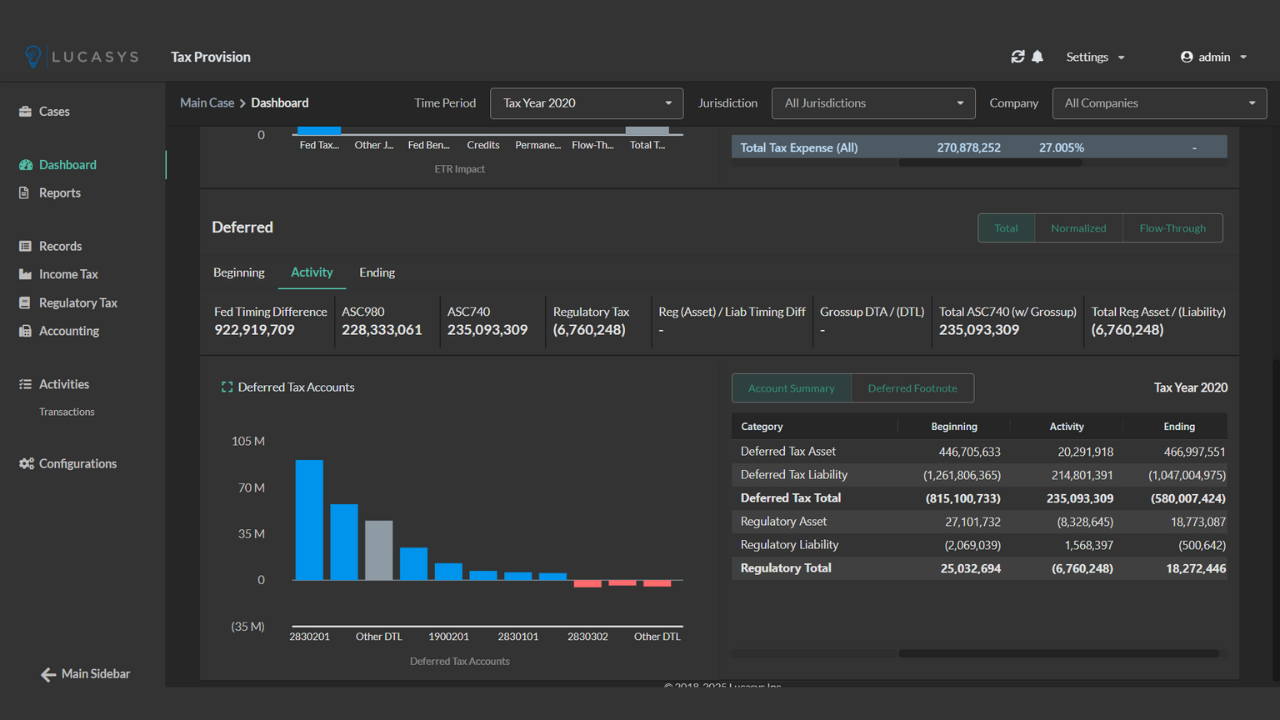1280x720 pixels.
Task: Expand the All Jurisdictions selector
Action: pos(872,103)
